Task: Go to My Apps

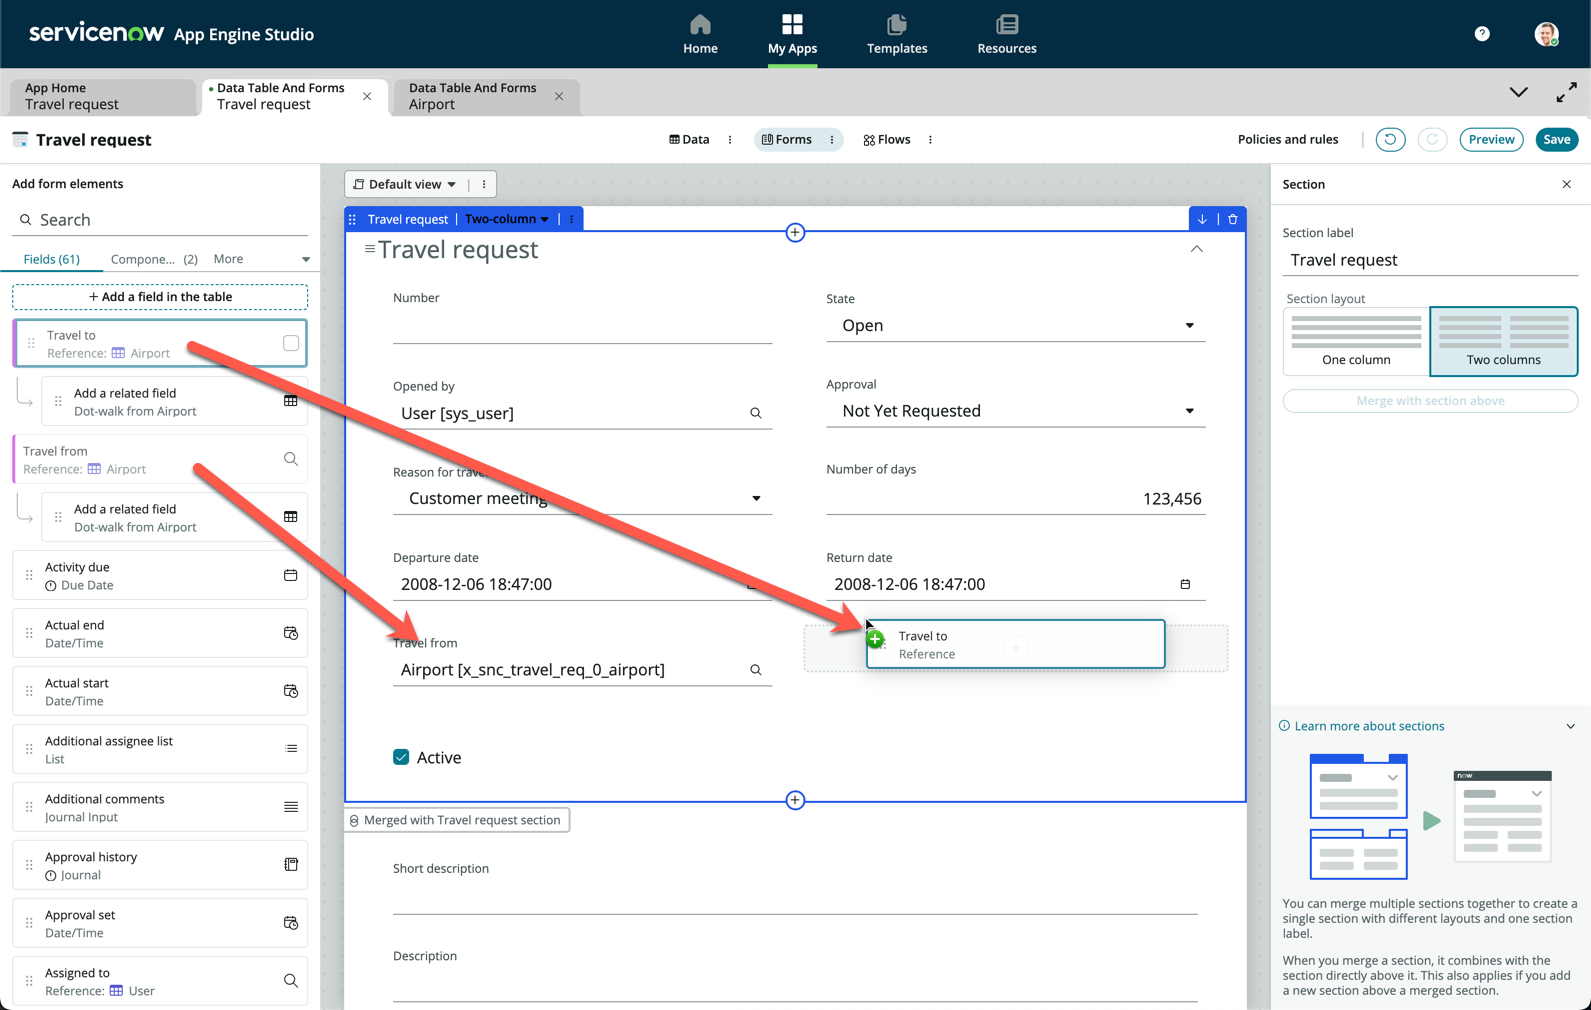Action: 792,34
